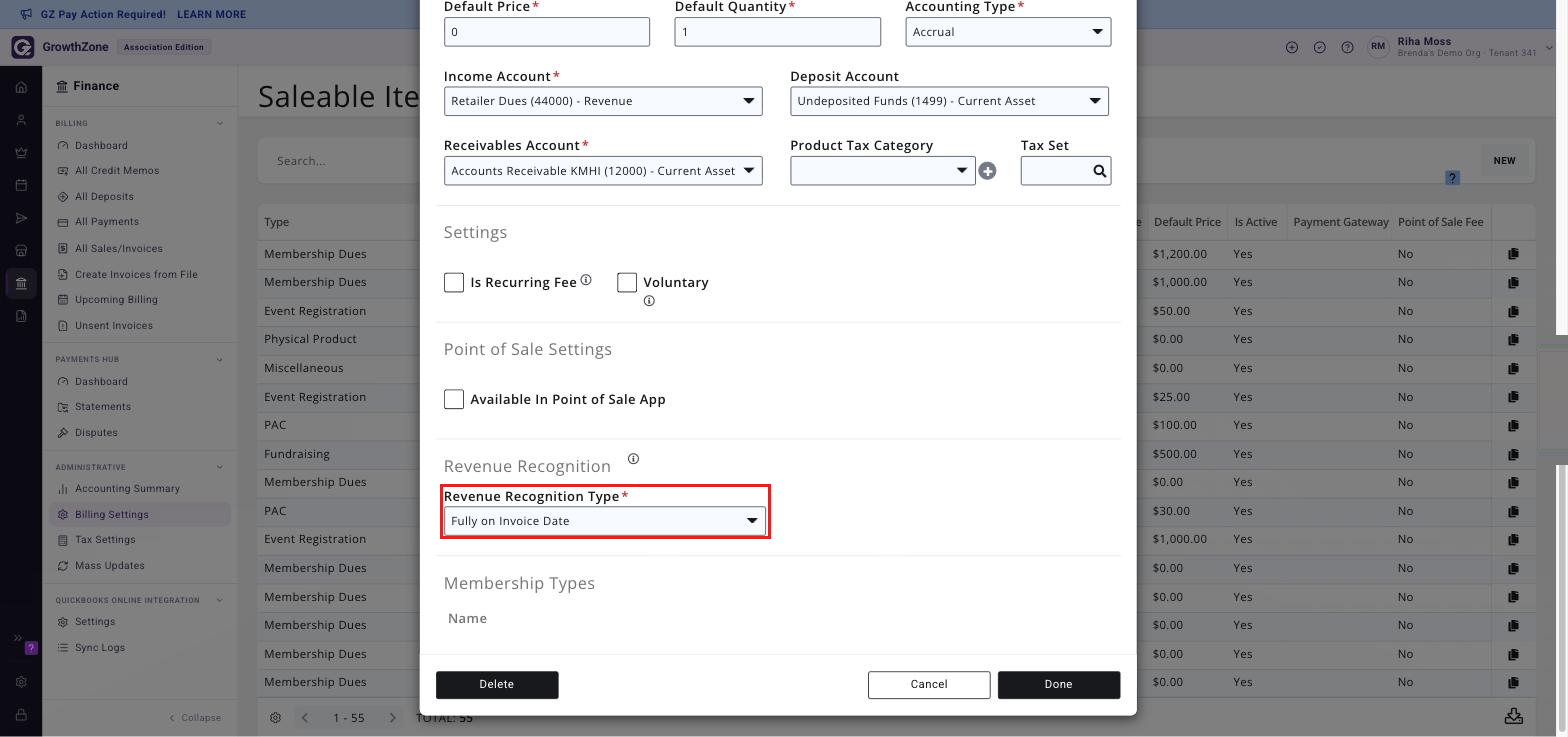Open the contacts person icon in left rail

[x=21, y=120]
